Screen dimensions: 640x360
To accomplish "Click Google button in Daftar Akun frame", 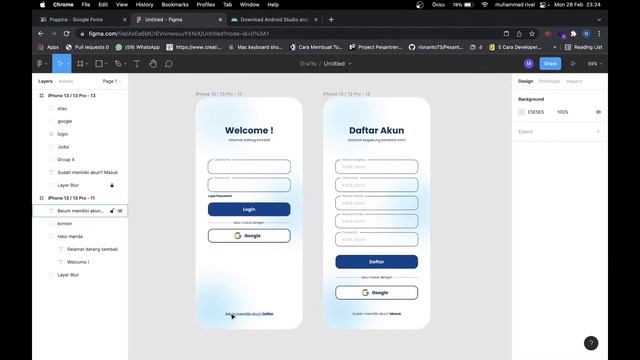I will (376, 293).
